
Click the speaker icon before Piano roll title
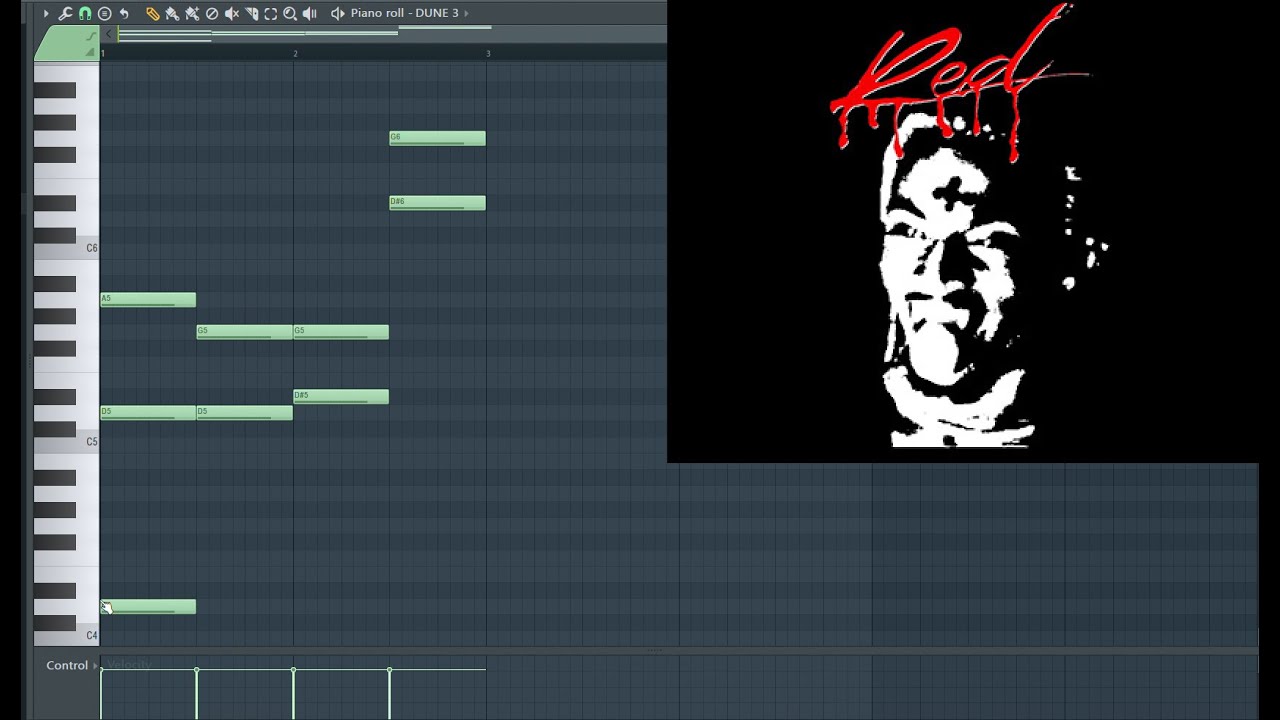(x=338, y=13)
